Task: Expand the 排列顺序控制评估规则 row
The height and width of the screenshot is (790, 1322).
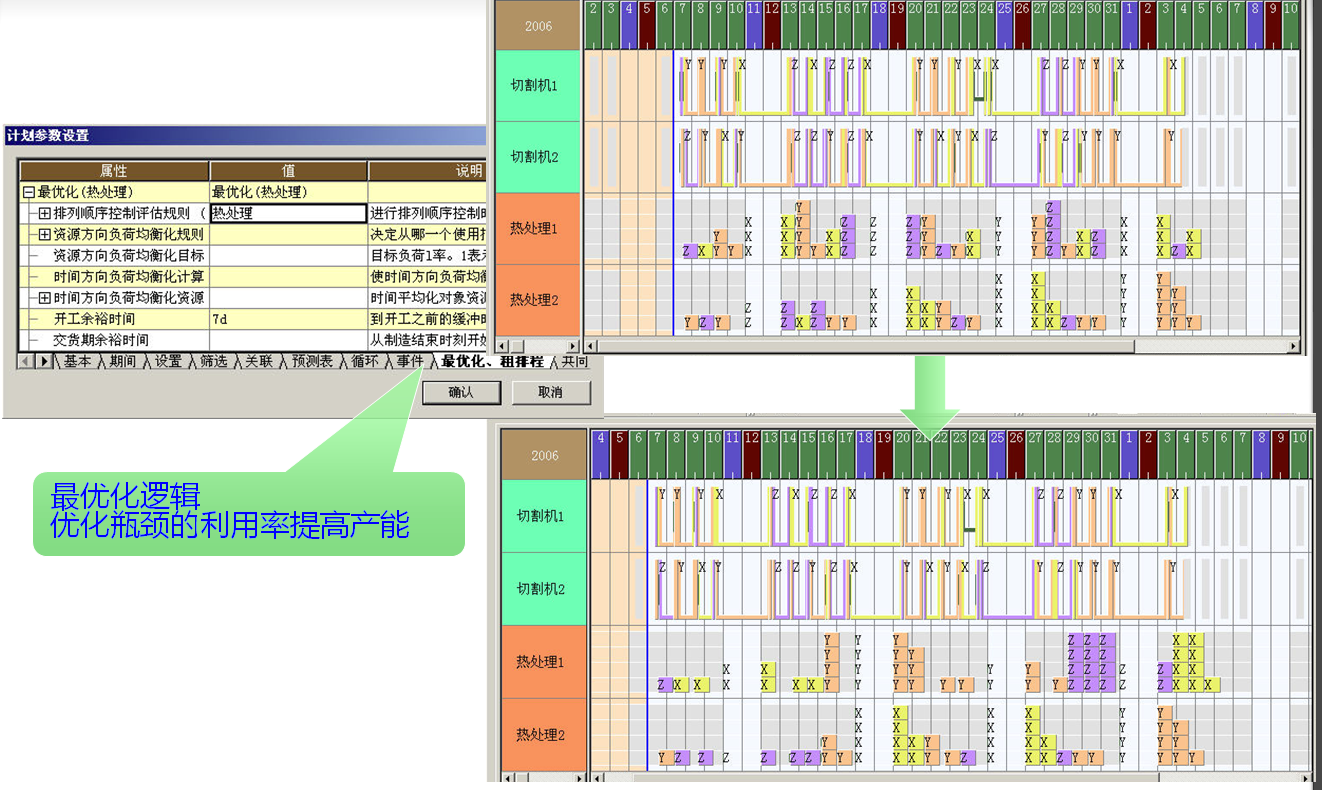Action: tap(44, 213)
